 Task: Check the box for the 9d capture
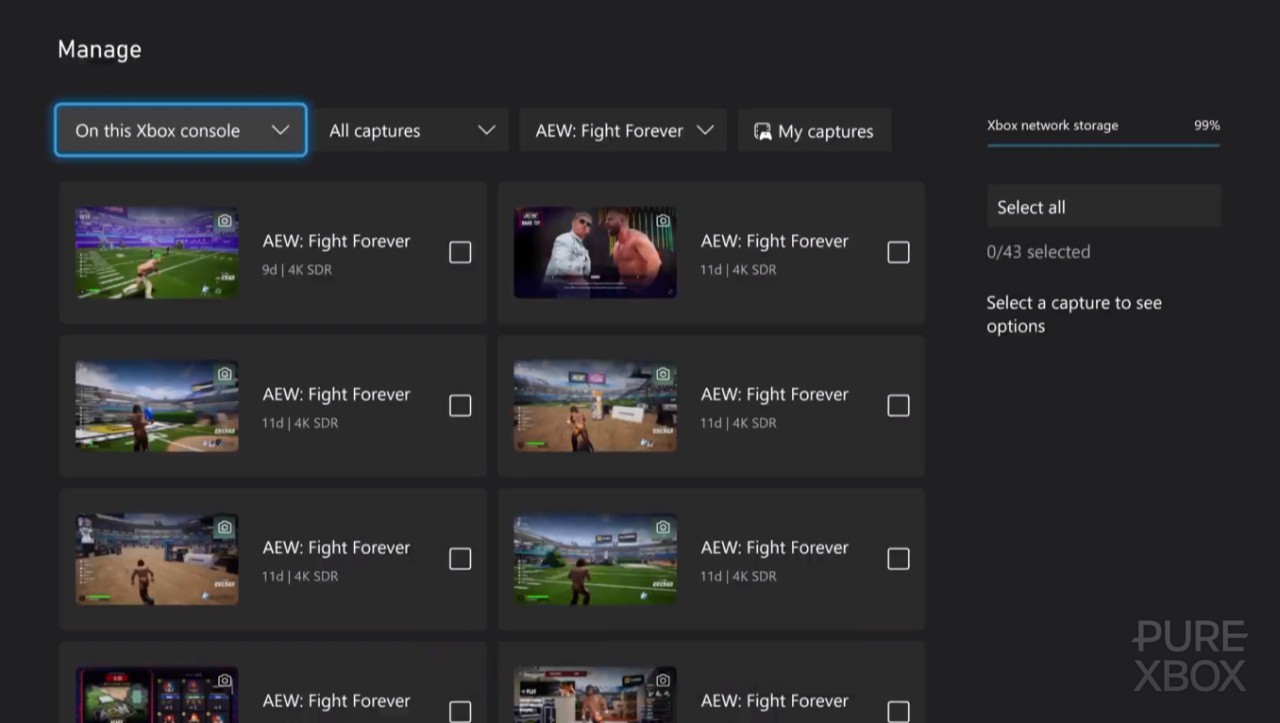(460, 252)
